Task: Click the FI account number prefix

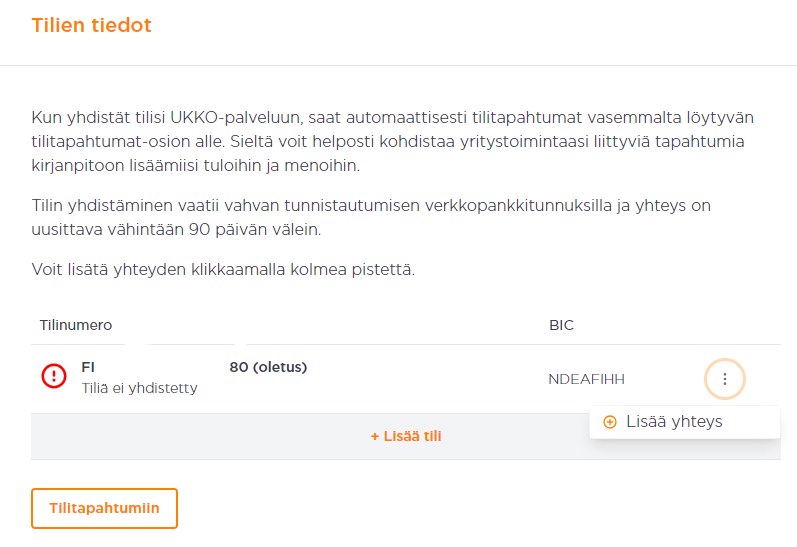Action: [88, 367]
